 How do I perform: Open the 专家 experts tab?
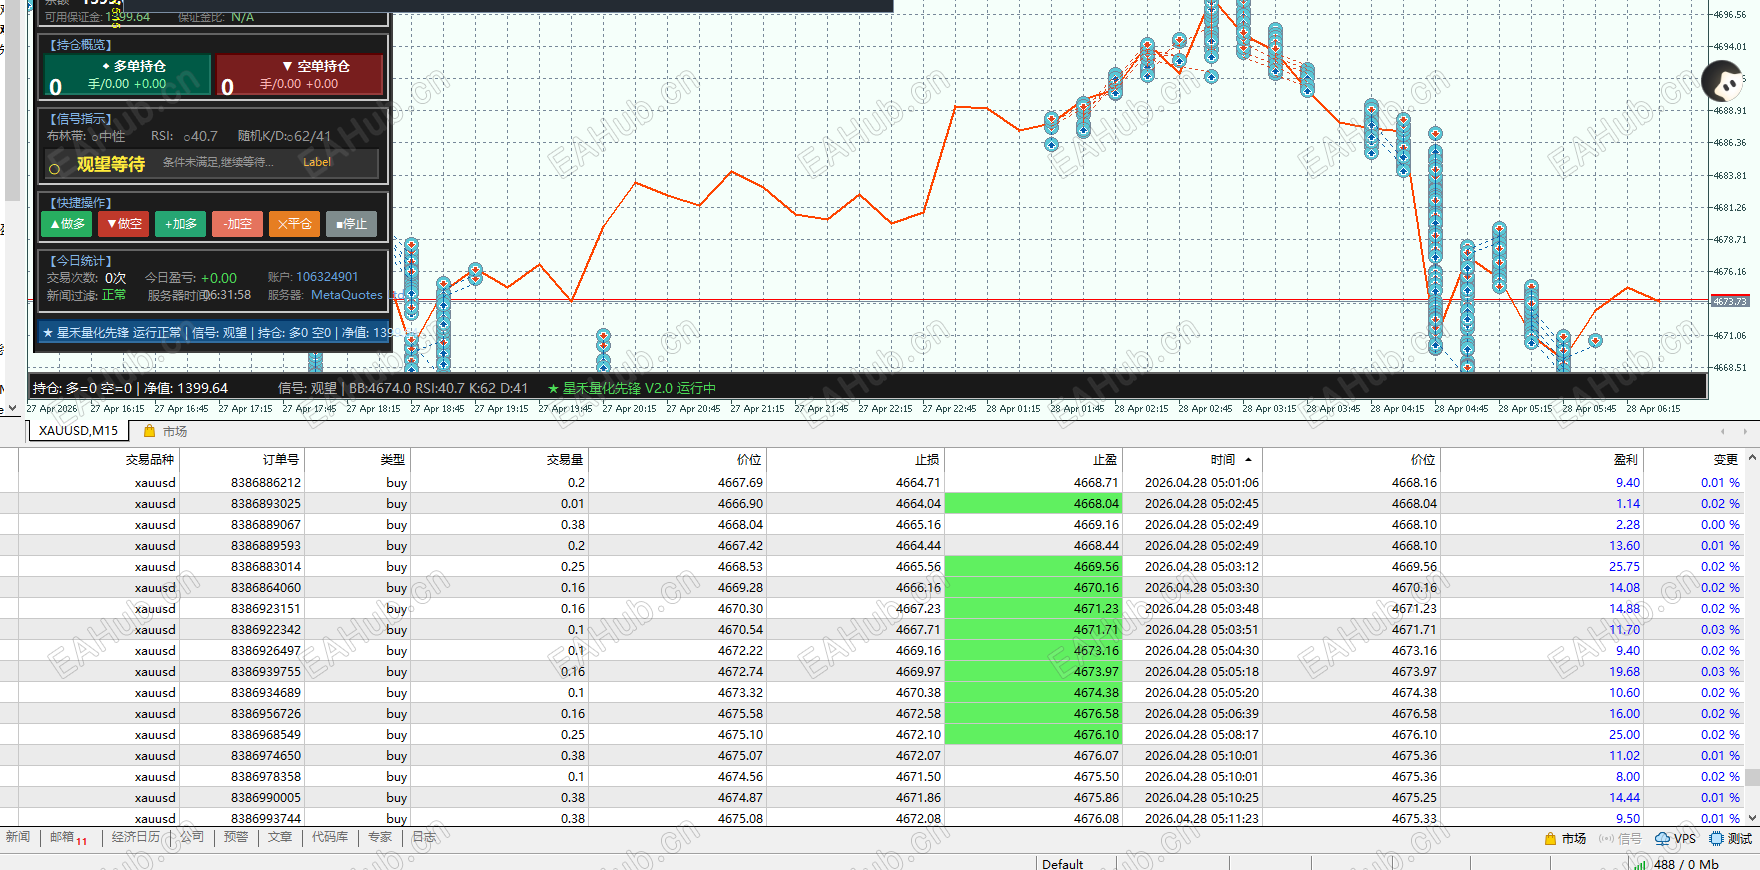(x=380, y=837)
